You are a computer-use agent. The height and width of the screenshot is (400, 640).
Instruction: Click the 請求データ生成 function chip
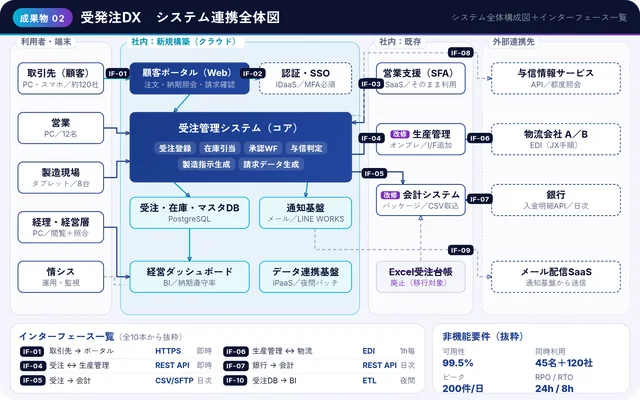[x=271, y=164]
